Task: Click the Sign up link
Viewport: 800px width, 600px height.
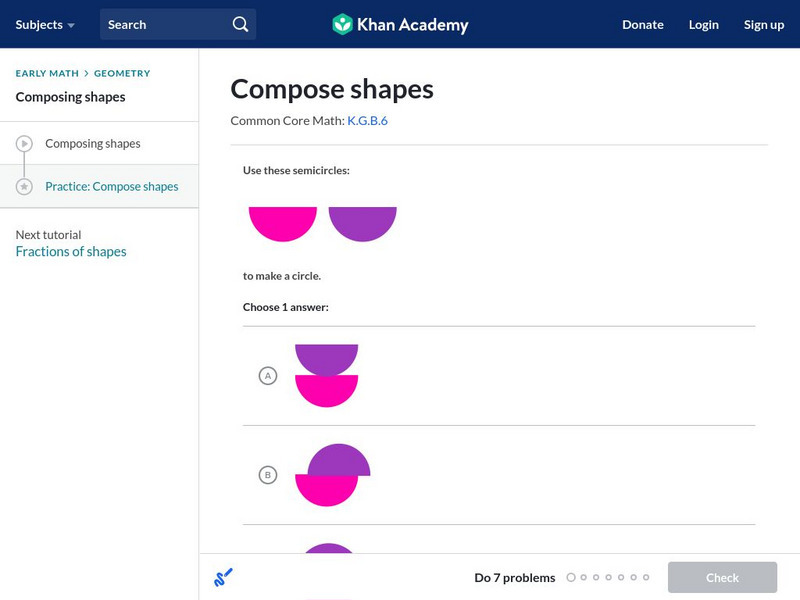Action: tap(763, 24)
